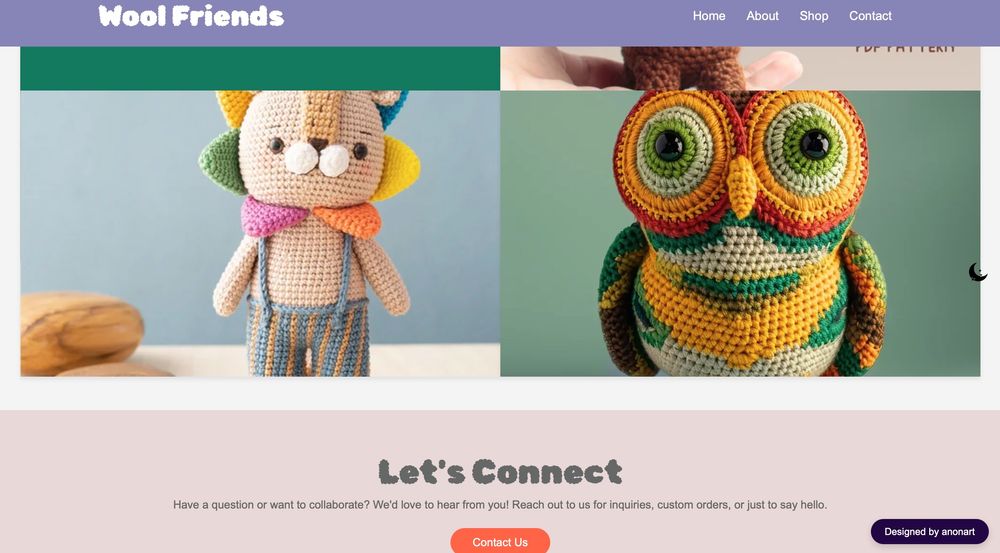Open the About nav link

tap(762, 16)
